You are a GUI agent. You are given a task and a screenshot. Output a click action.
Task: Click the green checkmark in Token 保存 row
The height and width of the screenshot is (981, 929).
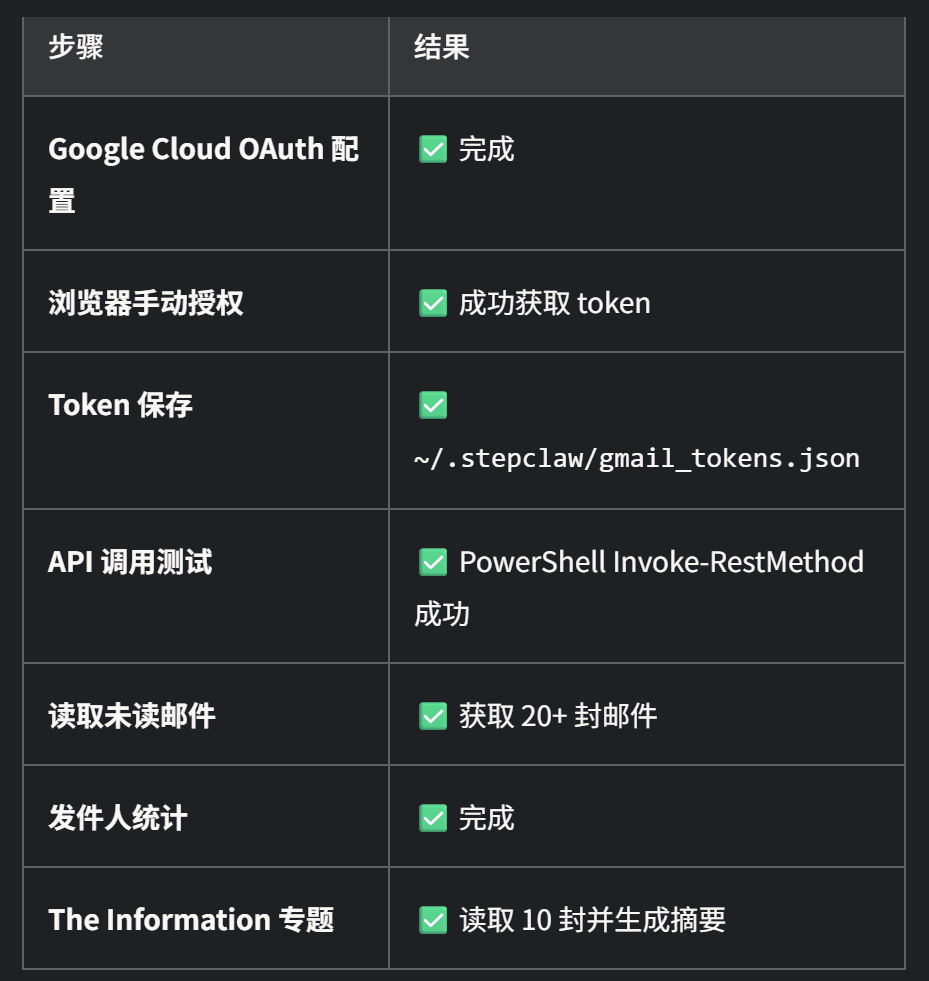pos(433,405)
